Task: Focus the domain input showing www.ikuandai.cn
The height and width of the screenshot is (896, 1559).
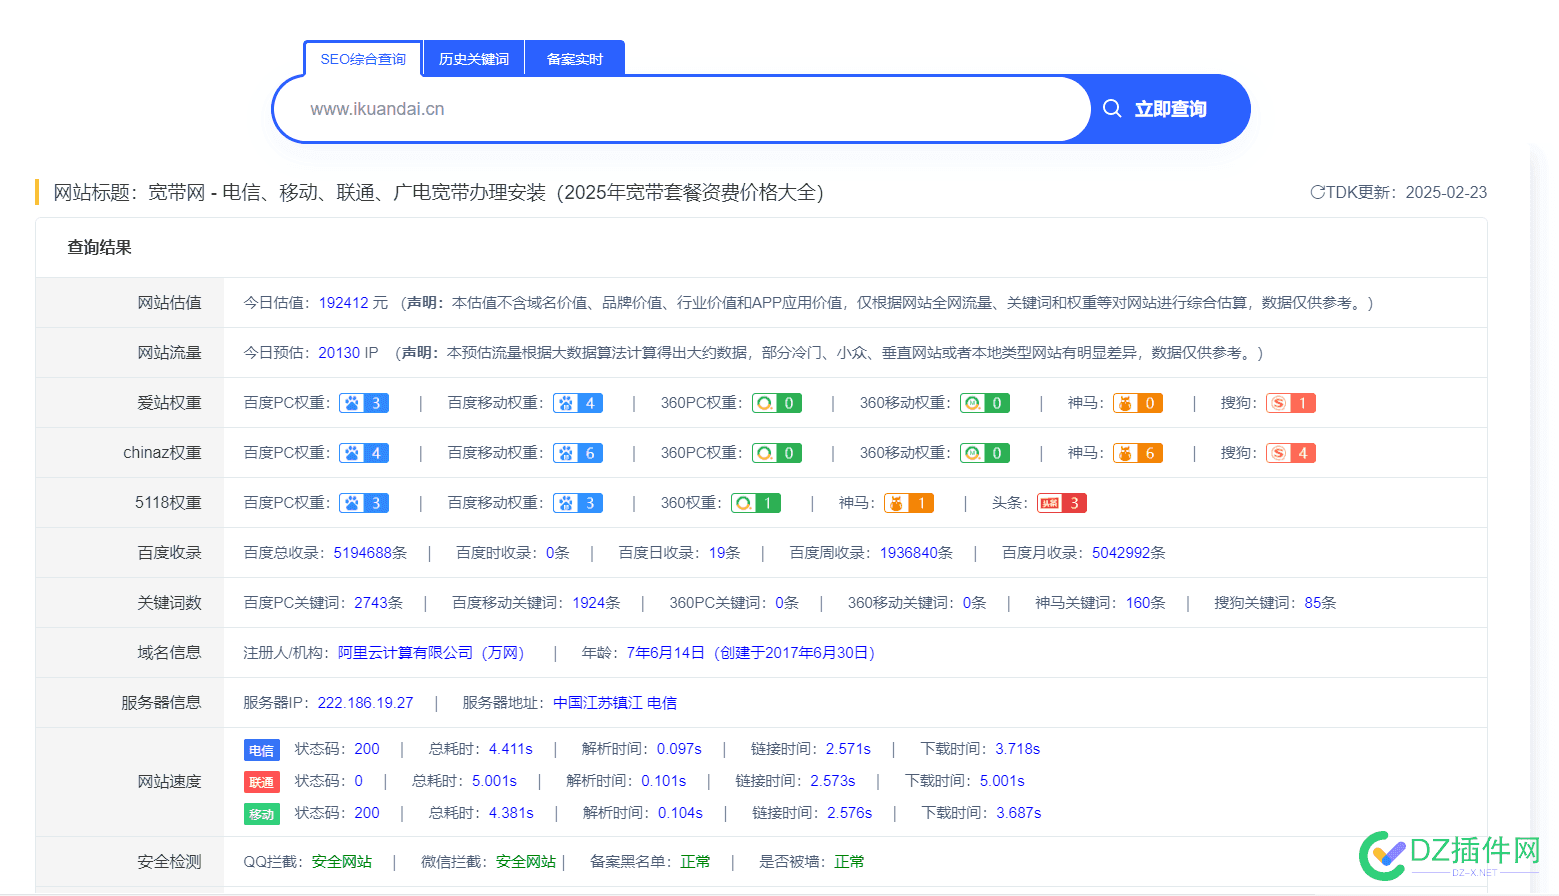Action: 680,109
